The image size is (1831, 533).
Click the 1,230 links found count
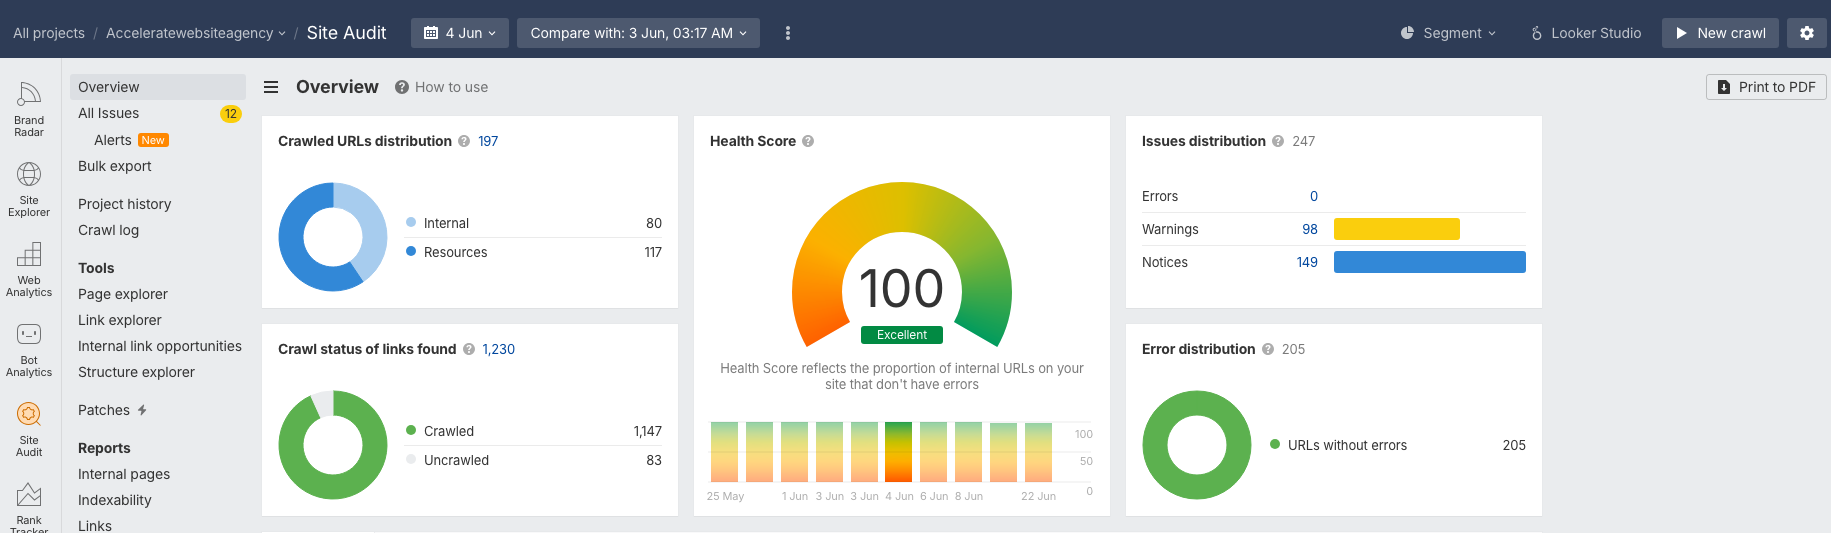pos(499,349)
